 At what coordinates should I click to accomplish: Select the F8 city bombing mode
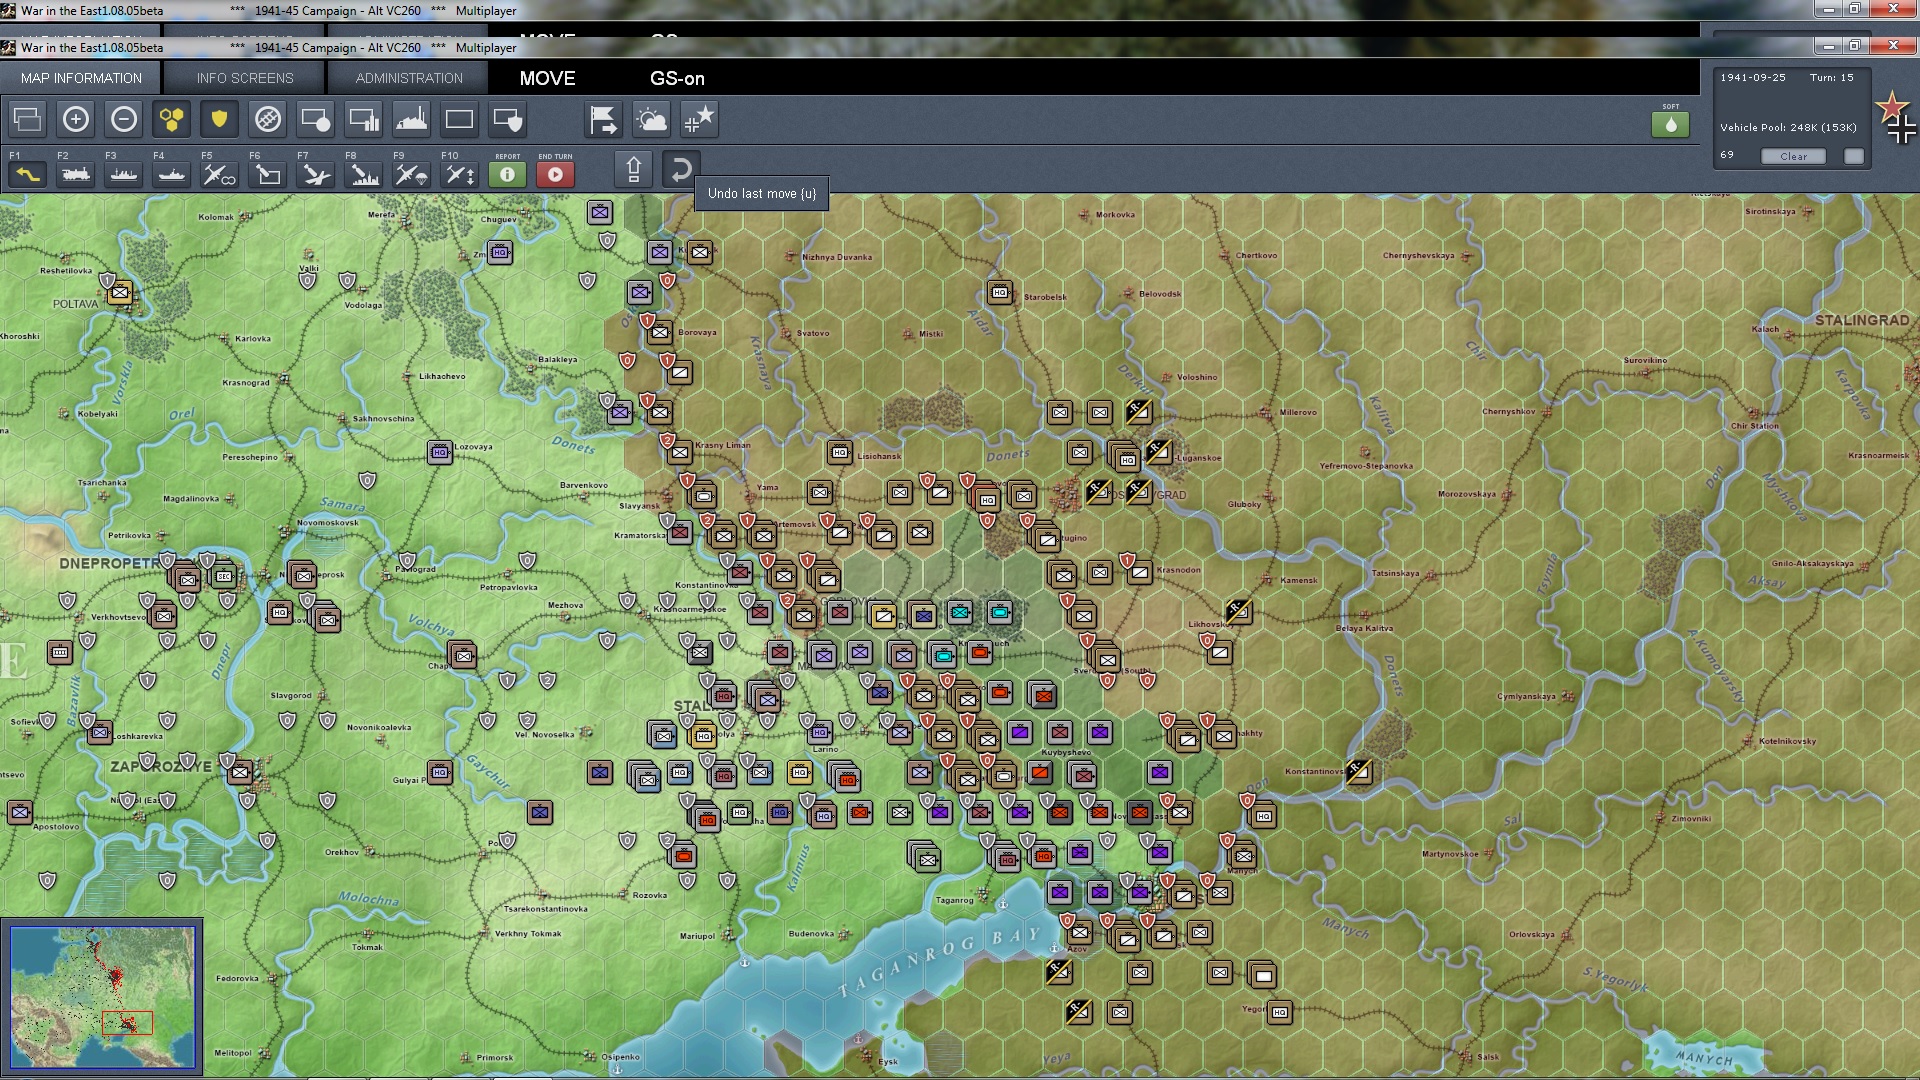(364, 174)
